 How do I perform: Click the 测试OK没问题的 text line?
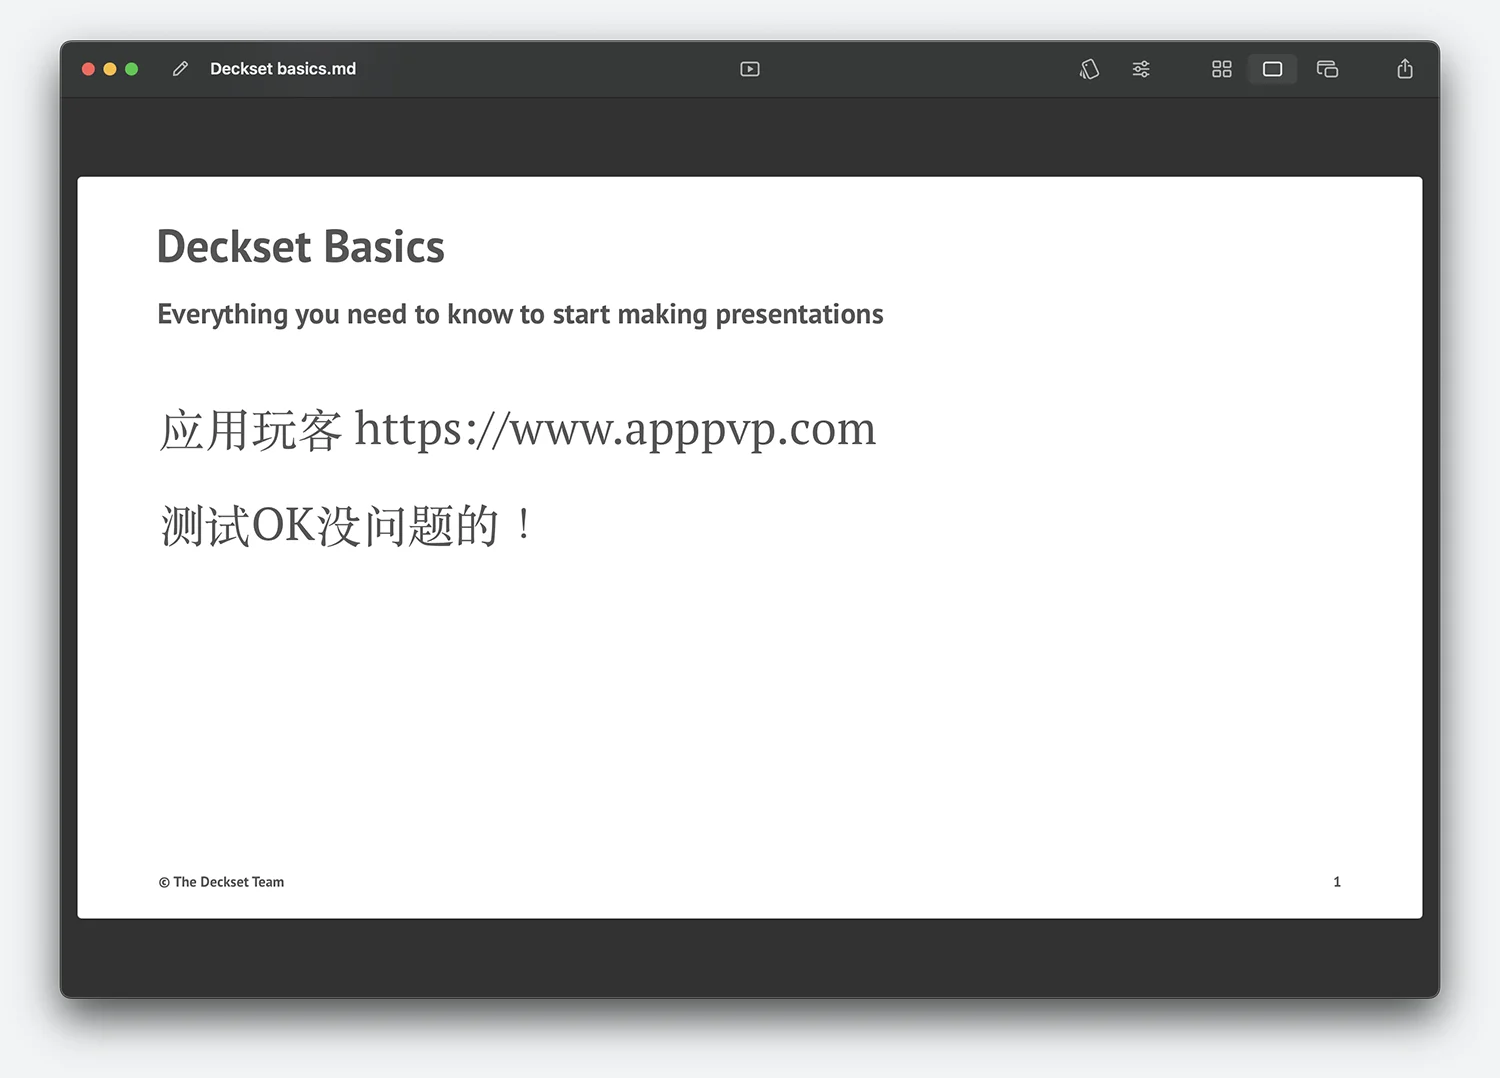coord(347,525)
